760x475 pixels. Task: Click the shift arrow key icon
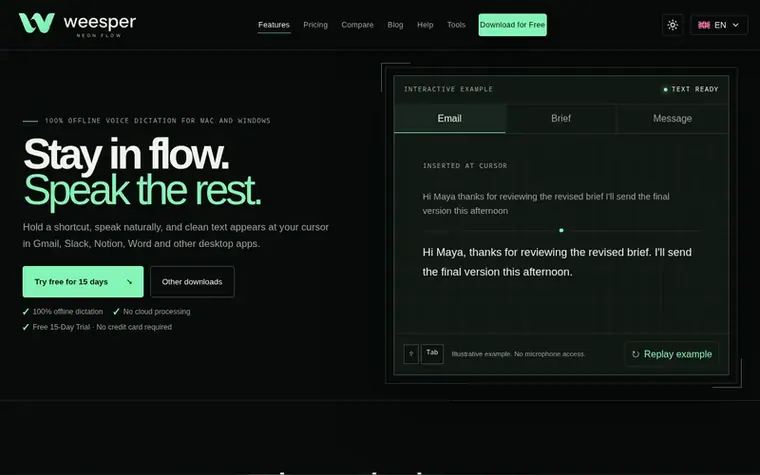[x=411, y=354]
